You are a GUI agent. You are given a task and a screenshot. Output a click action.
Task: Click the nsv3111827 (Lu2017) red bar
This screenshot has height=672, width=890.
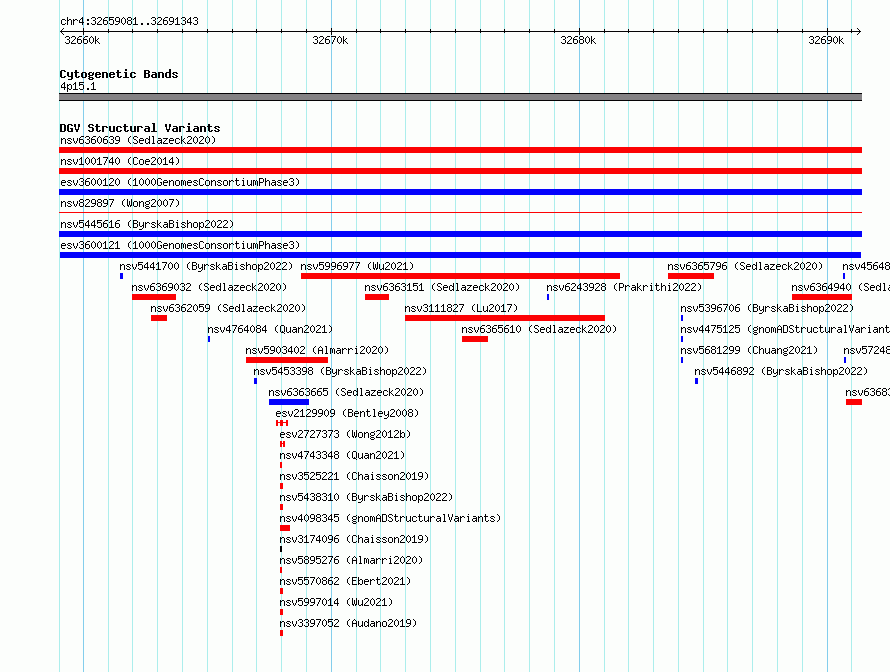(x=505, y=318)
